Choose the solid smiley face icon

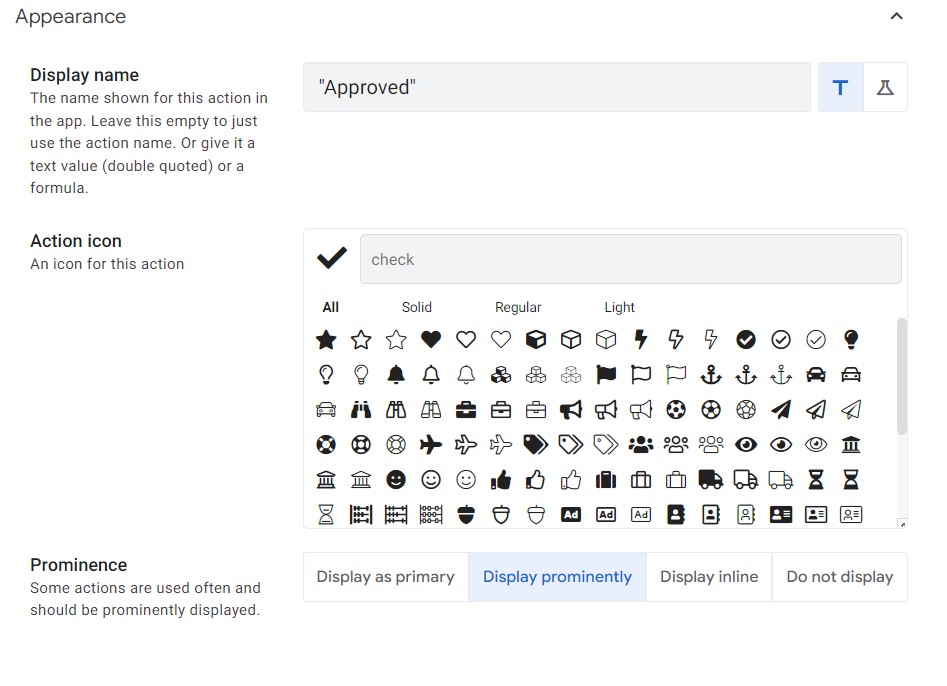point(396,480)
